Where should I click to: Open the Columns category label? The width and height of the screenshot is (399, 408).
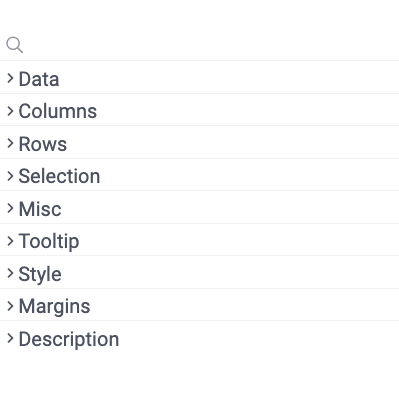point(58,111)
